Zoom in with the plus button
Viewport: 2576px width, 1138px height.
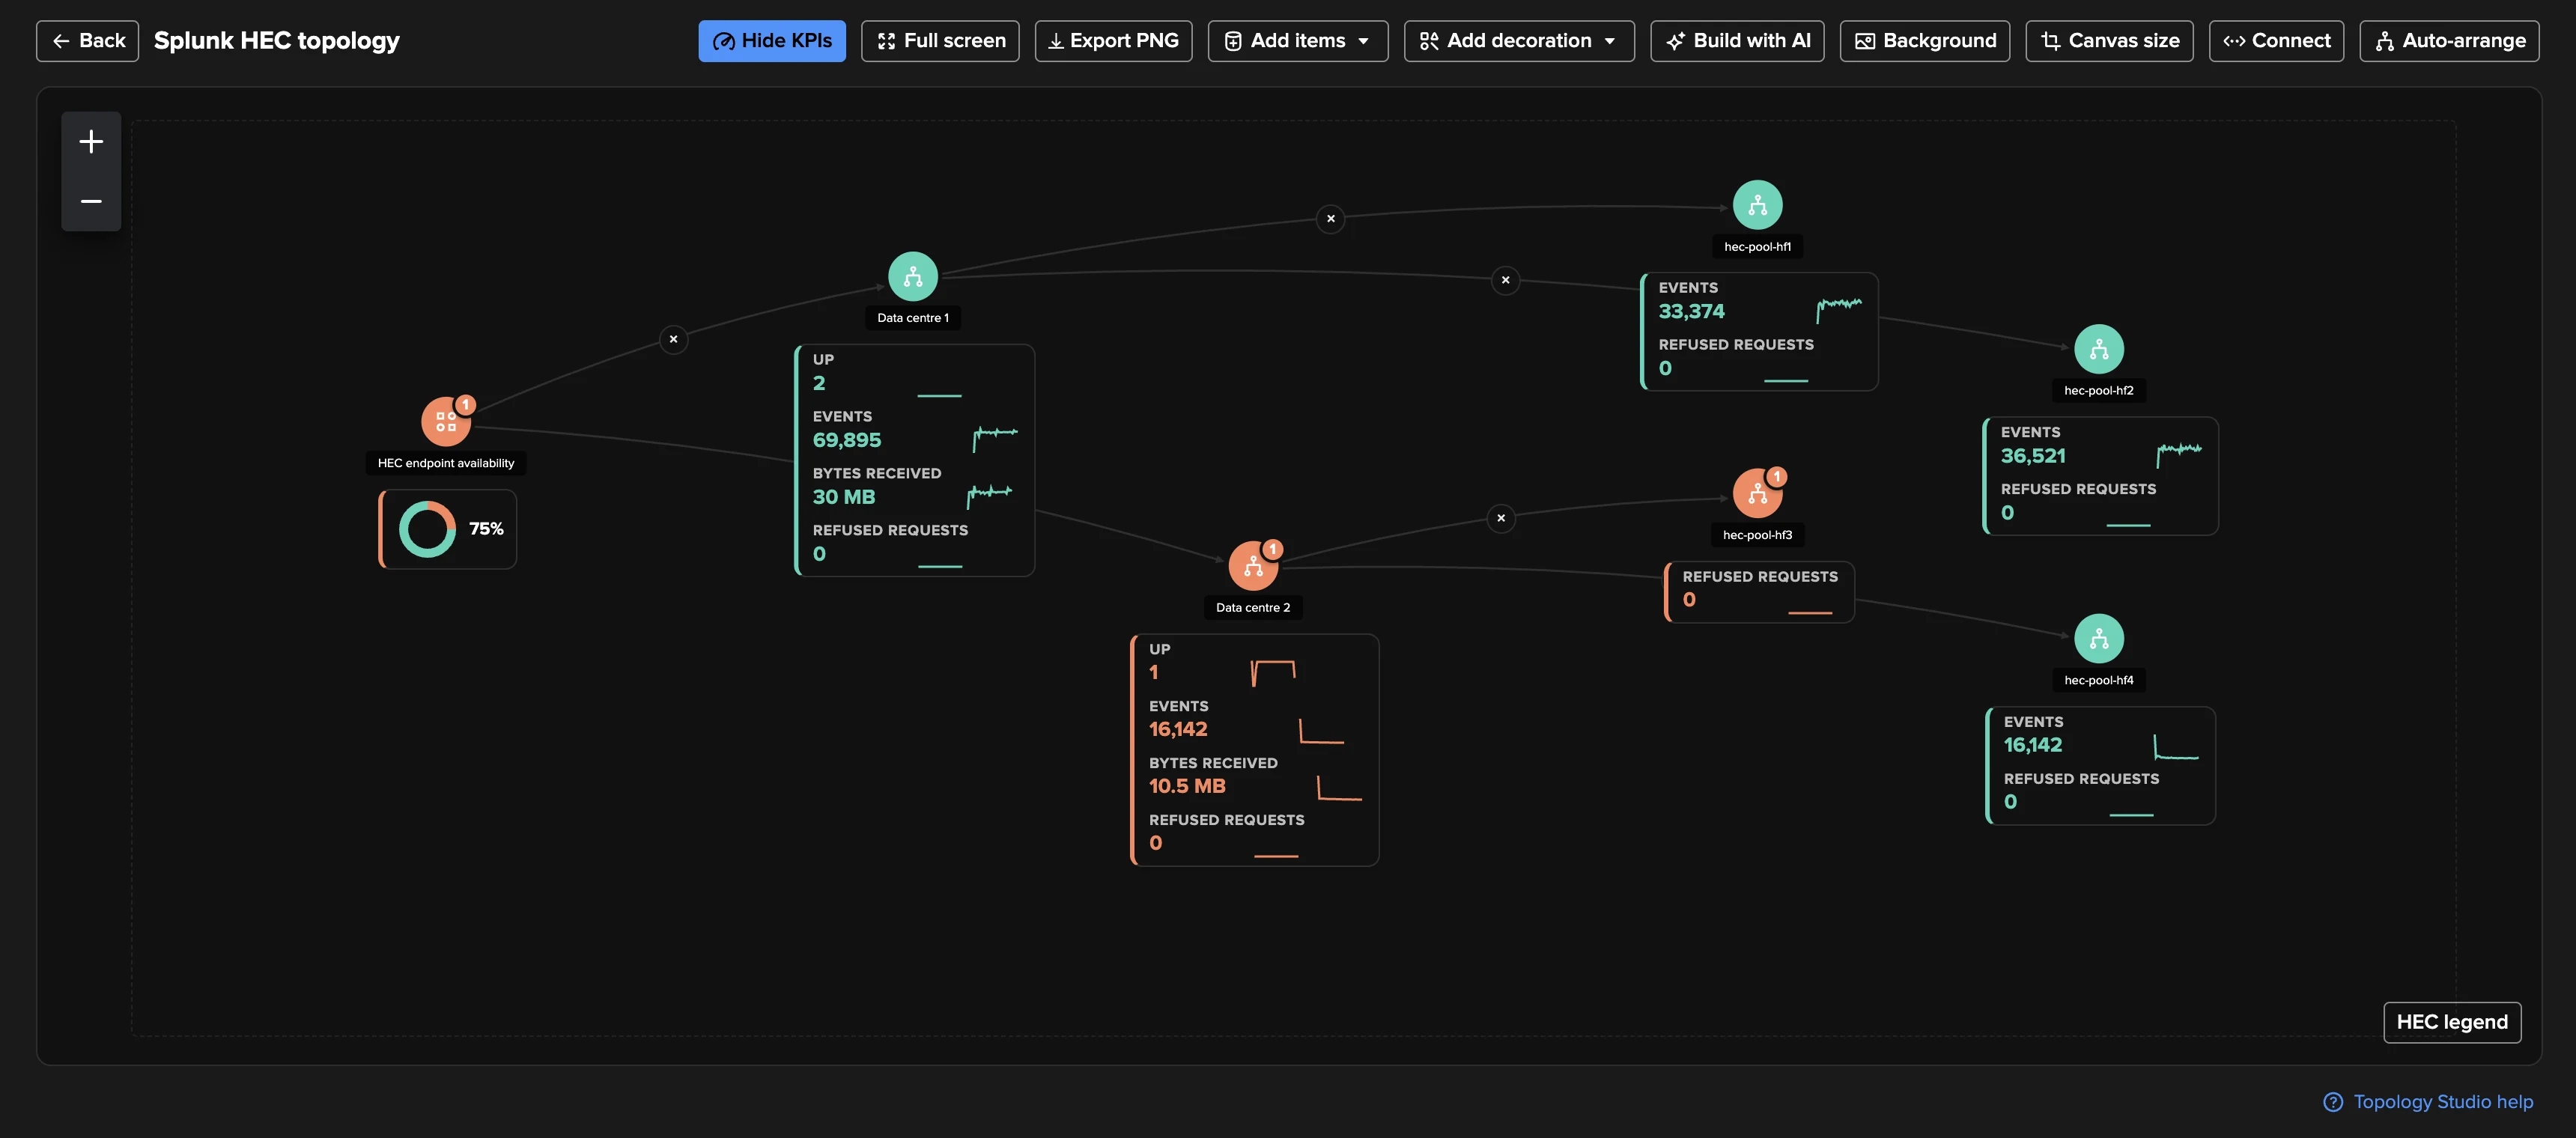point(91,142)
